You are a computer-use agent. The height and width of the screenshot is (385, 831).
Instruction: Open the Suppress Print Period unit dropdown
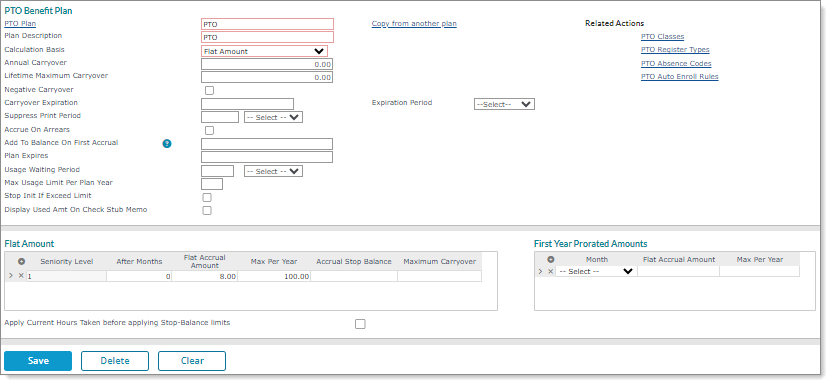[273, 118]
